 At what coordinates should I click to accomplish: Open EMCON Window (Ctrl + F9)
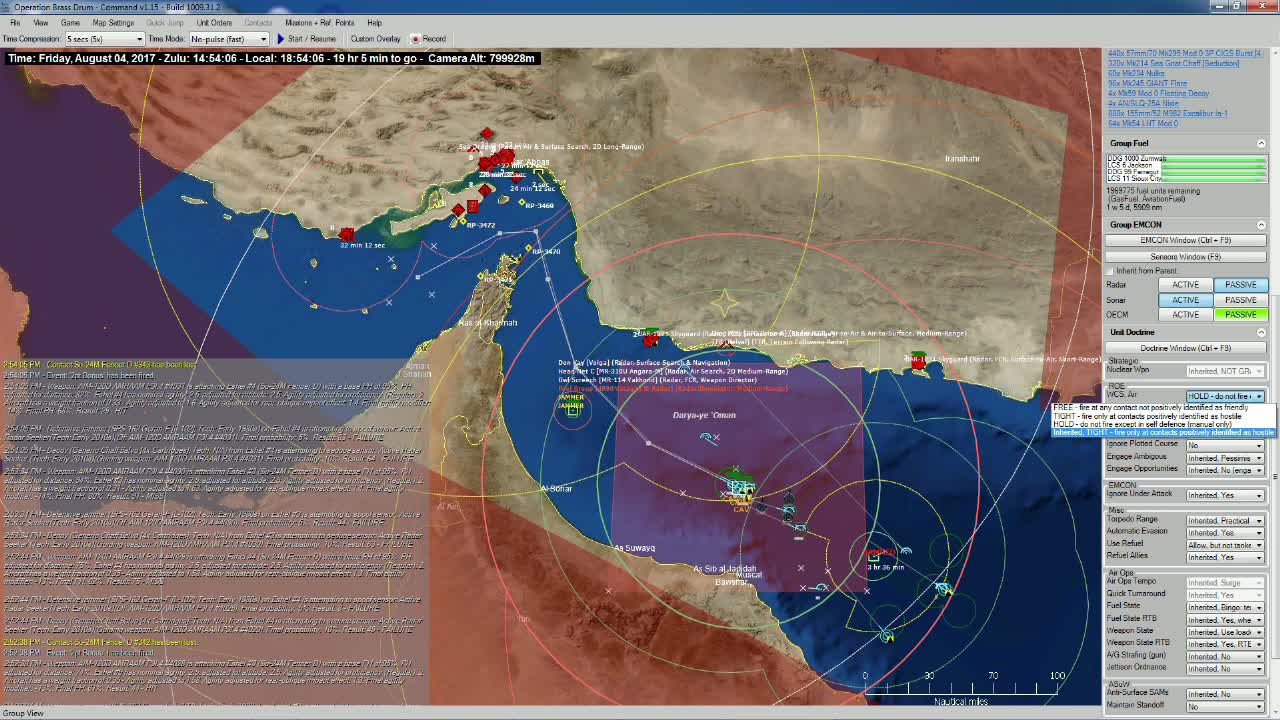[1185, 240]
